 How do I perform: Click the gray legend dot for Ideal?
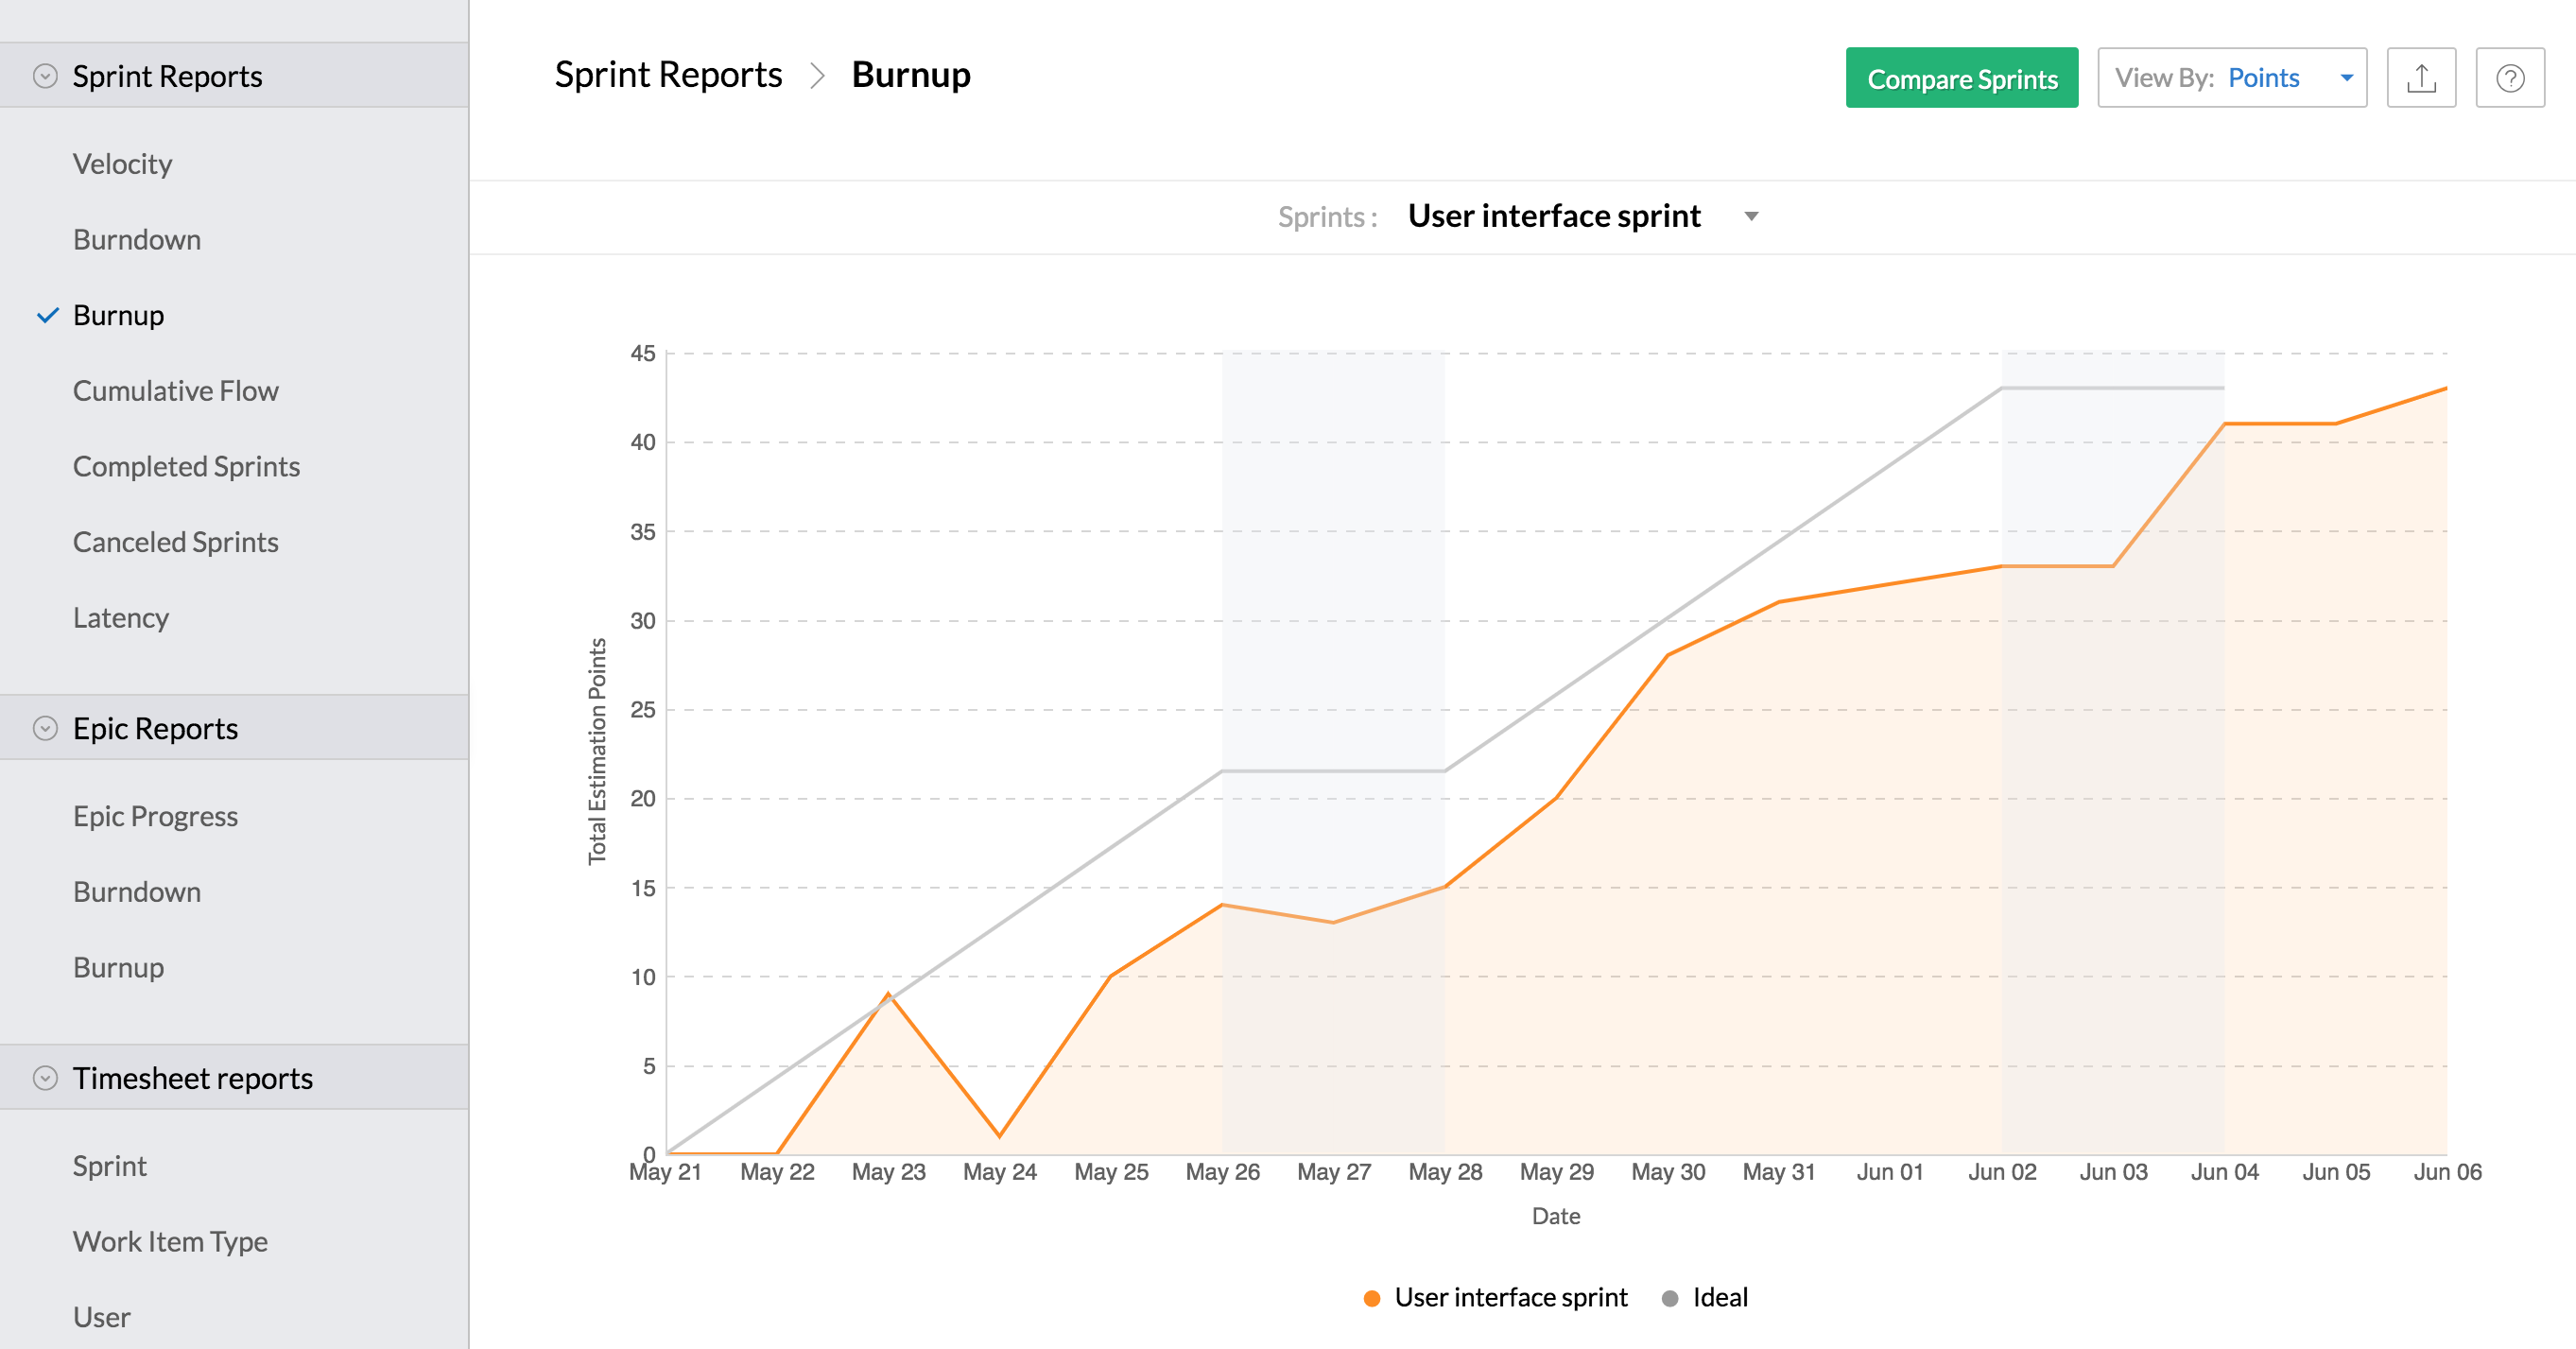(x=1670, y=1298)
